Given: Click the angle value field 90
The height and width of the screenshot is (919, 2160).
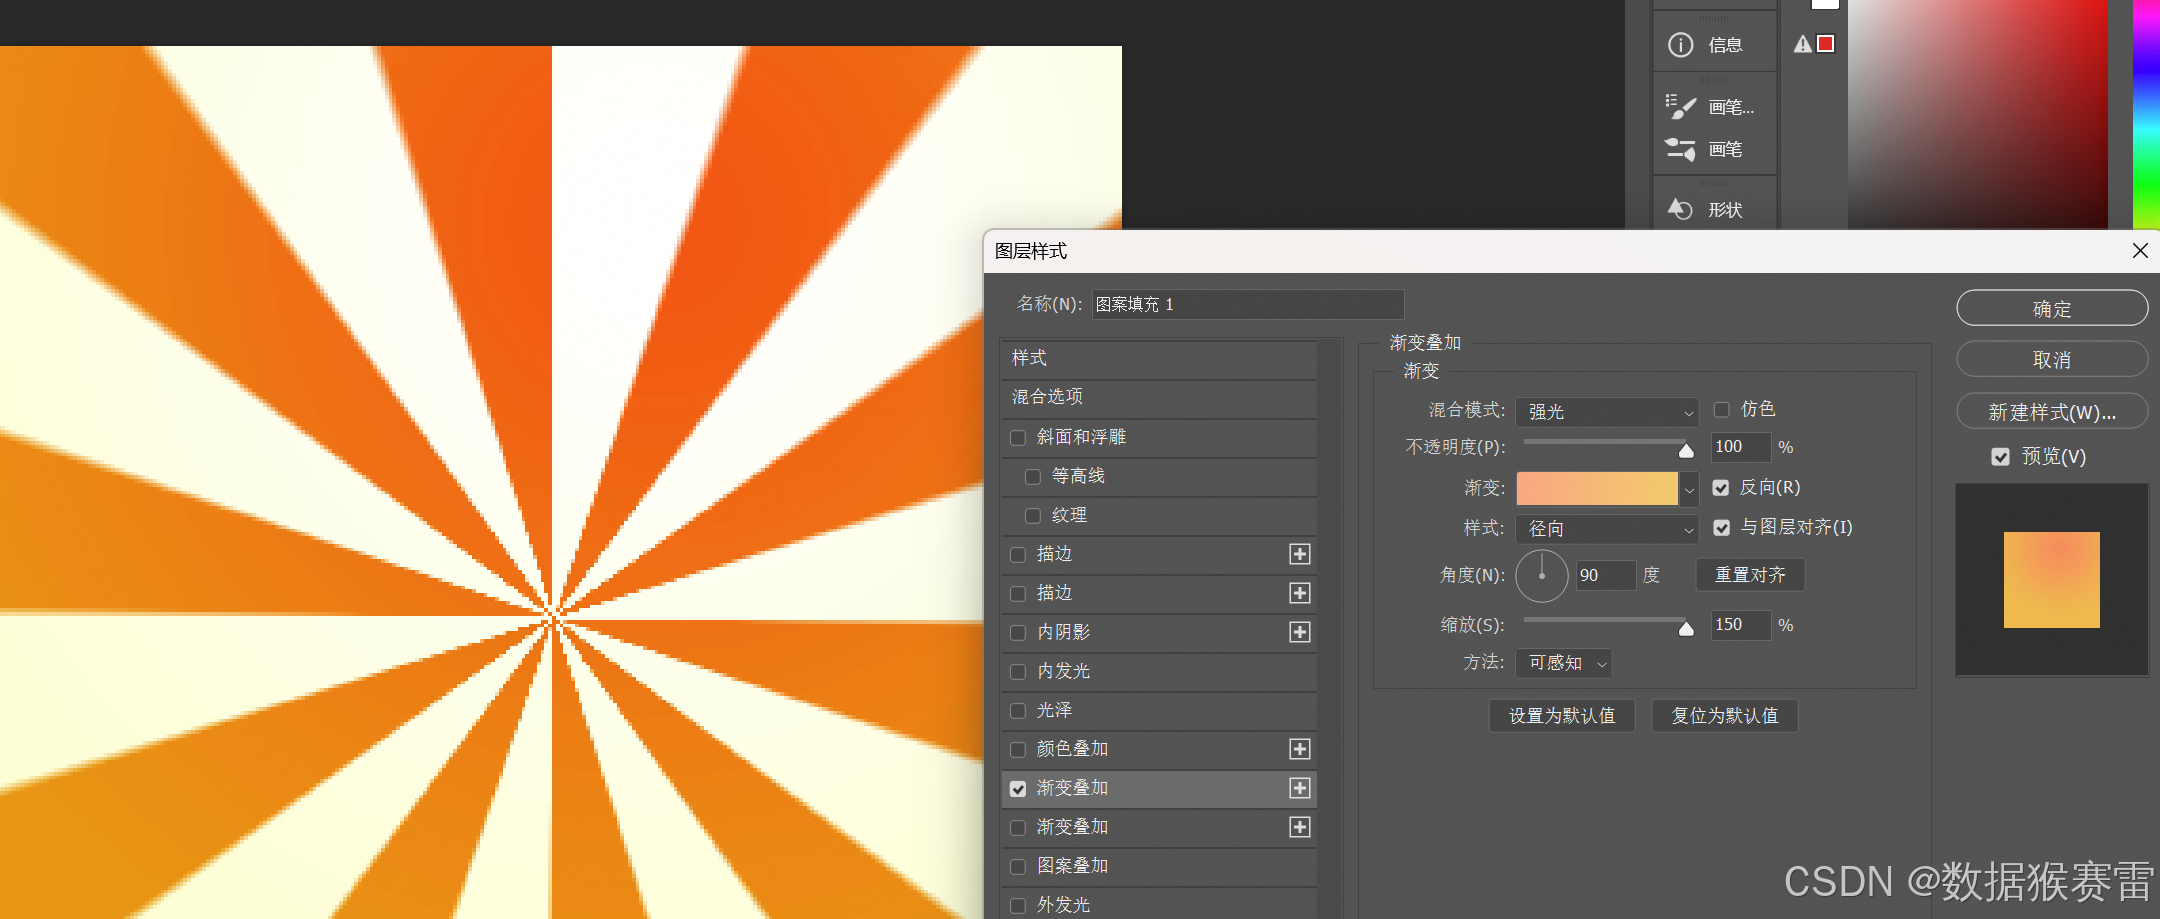Looking at the screenshot, I should pyautogui.click(x=1606, y=575).
